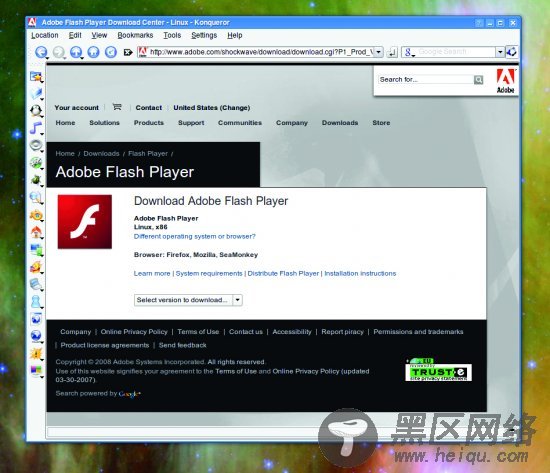The height and width of the screenshot is (473, 550).
Task: Open the Communities navigation link
Action: click(240, 123)
